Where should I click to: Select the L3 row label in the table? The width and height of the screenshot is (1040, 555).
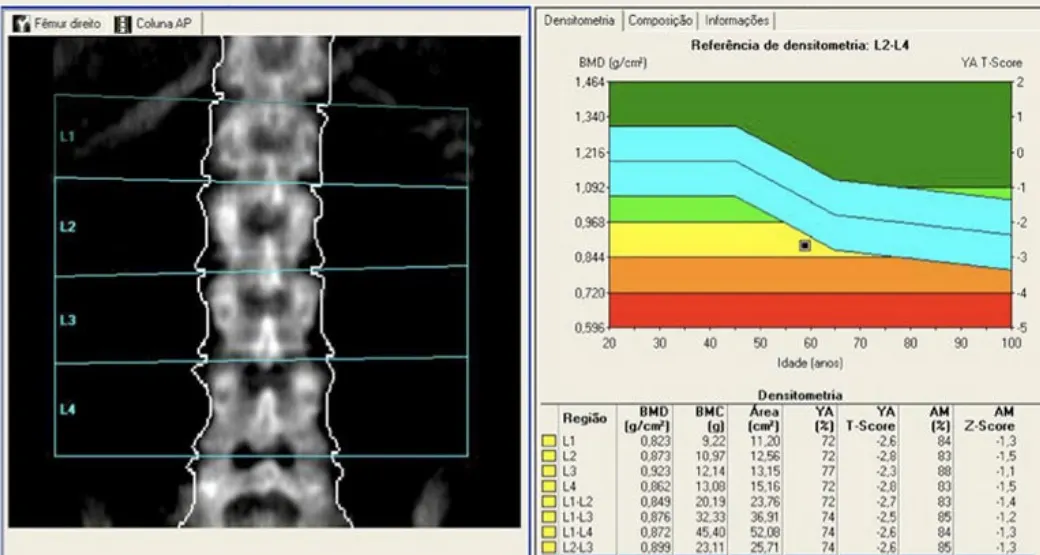tap(569, 471)
